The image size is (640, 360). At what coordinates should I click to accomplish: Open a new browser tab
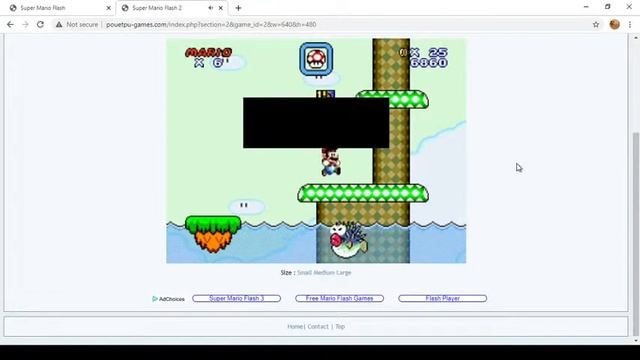238,8
